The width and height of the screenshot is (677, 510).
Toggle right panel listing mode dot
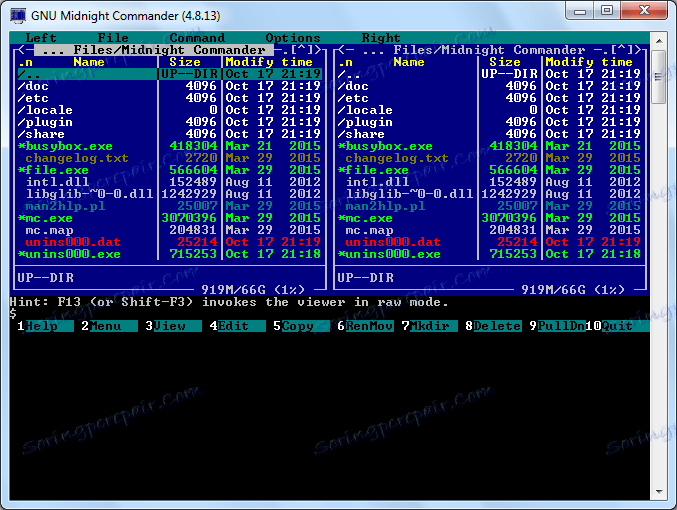606,50
